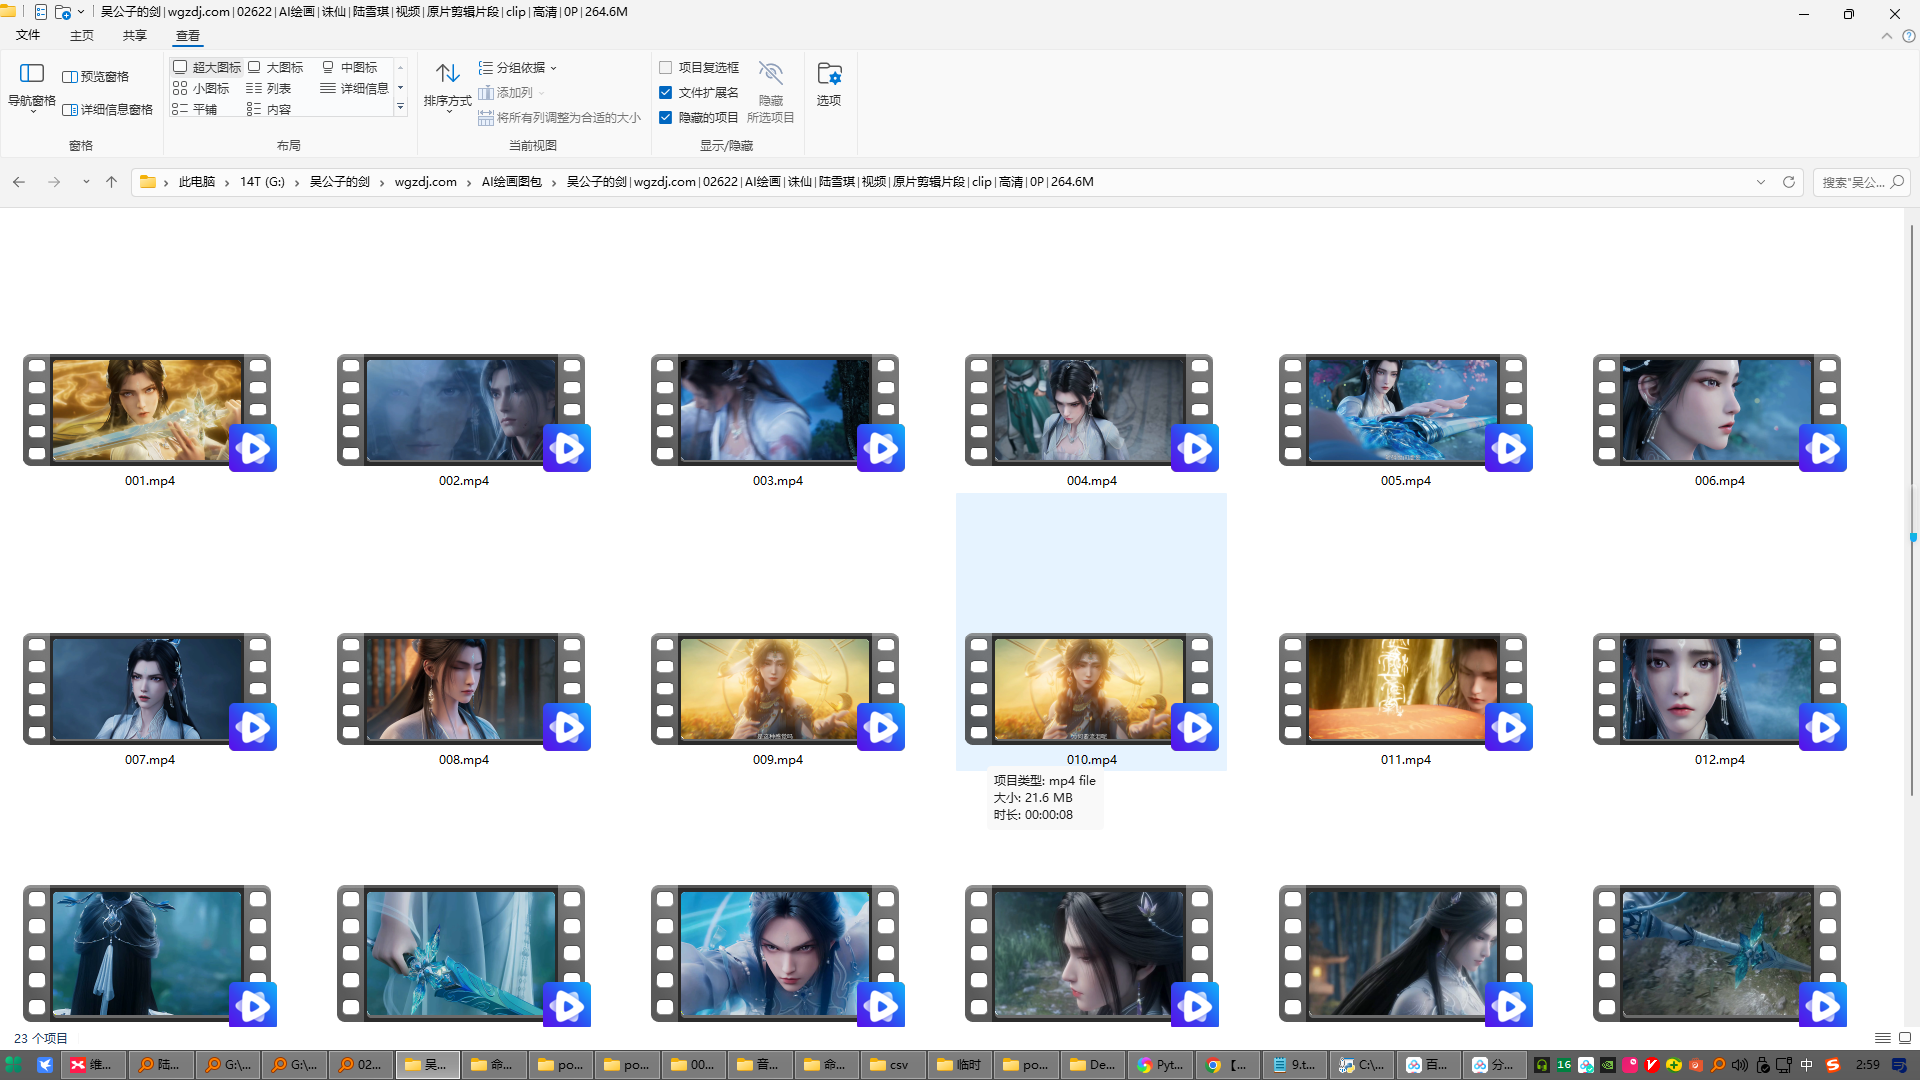This screenshot has height=1080, width=1920.
Task: Refresh the current folder view
Action: [x=1788, y=182]
